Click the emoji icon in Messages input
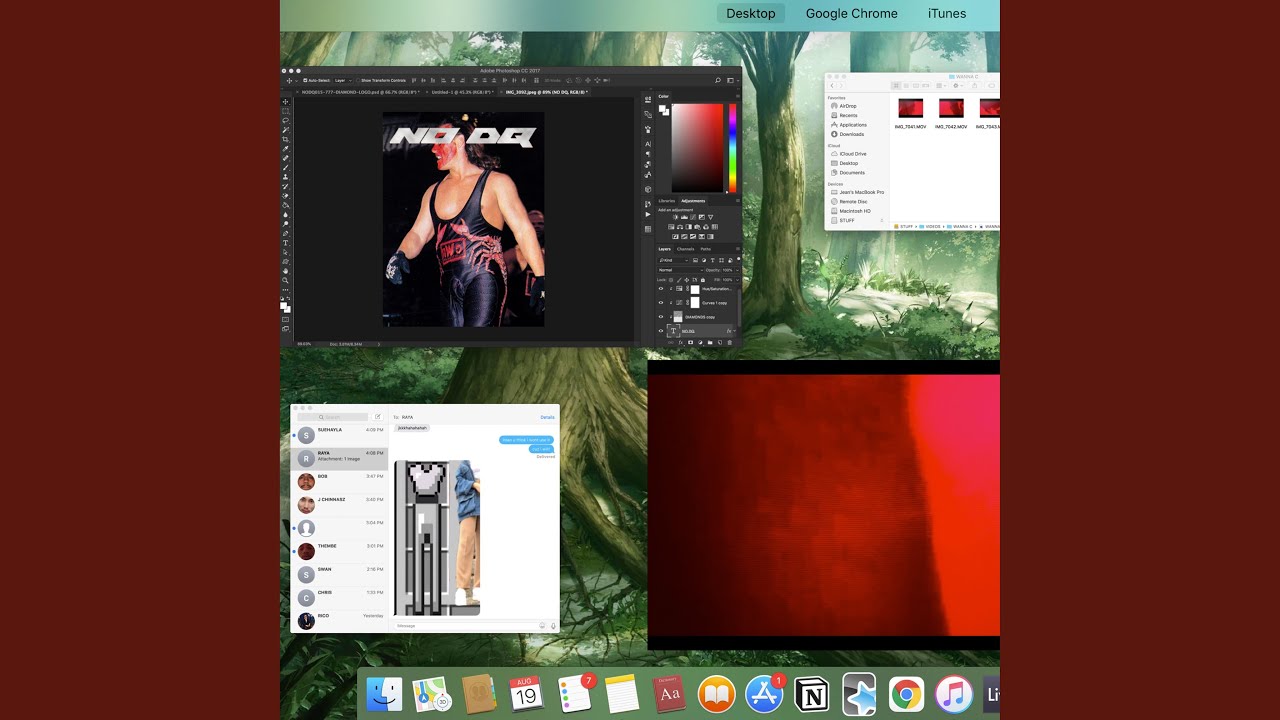The width and height of the screenshot is (1280, 720). pos(542,625)
